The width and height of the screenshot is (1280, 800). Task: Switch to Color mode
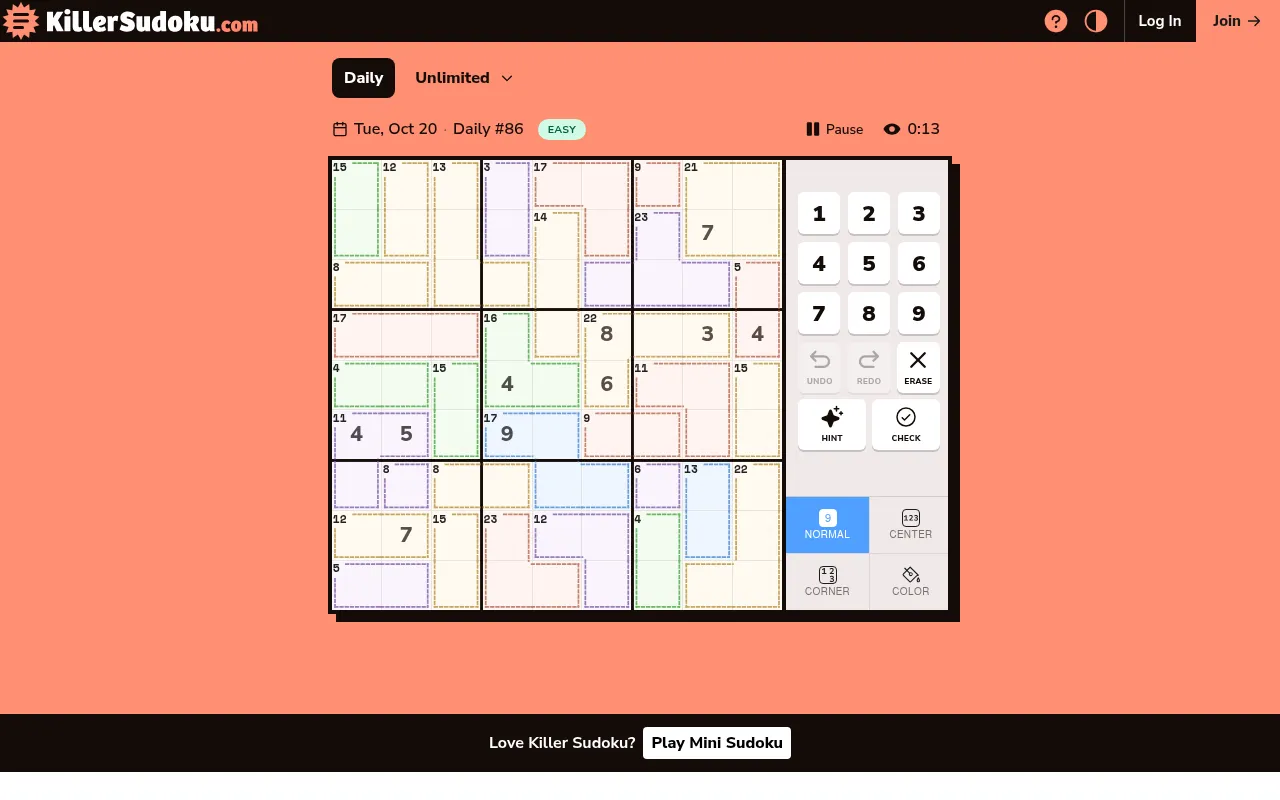pos(910,582)
